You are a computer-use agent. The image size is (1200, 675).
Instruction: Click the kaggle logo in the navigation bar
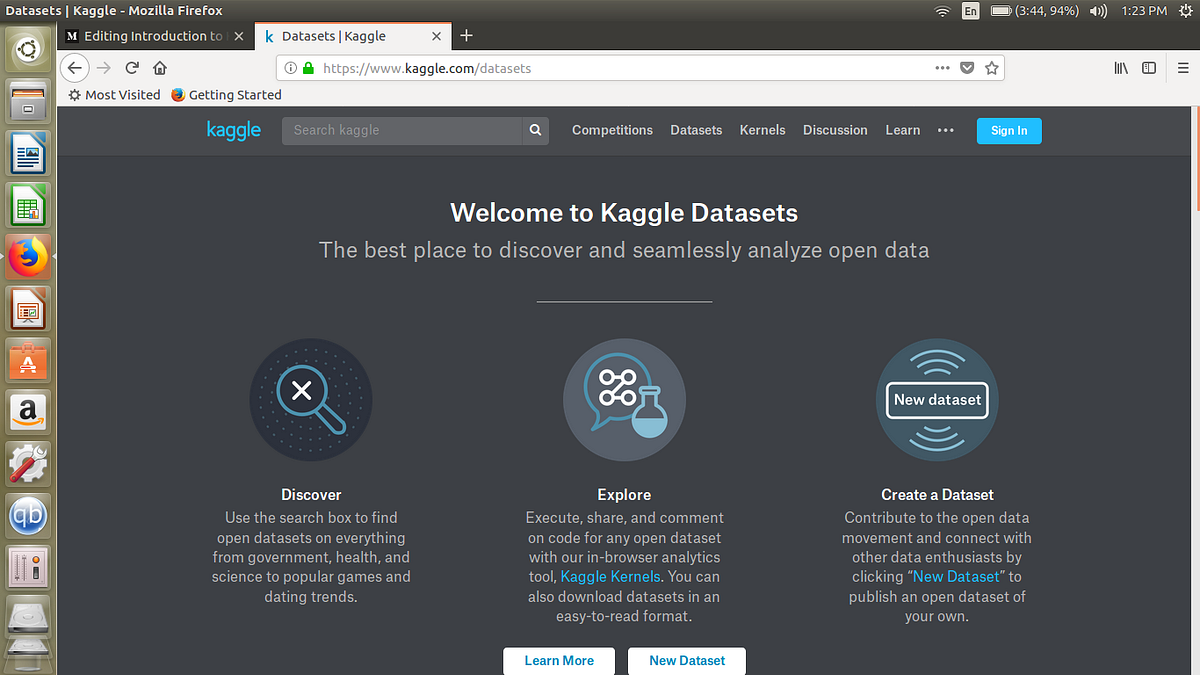tap(233, 130)
